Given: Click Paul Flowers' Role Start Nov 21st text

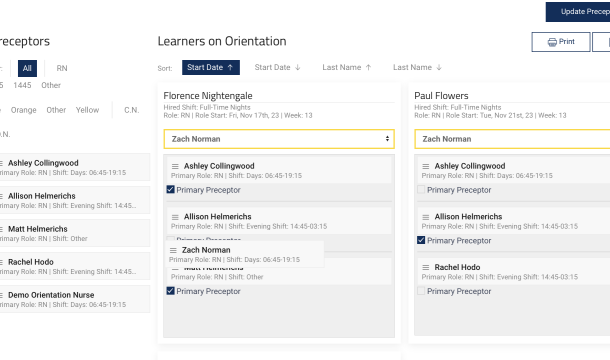Looking at the screenshot, I should coord(489,116).
